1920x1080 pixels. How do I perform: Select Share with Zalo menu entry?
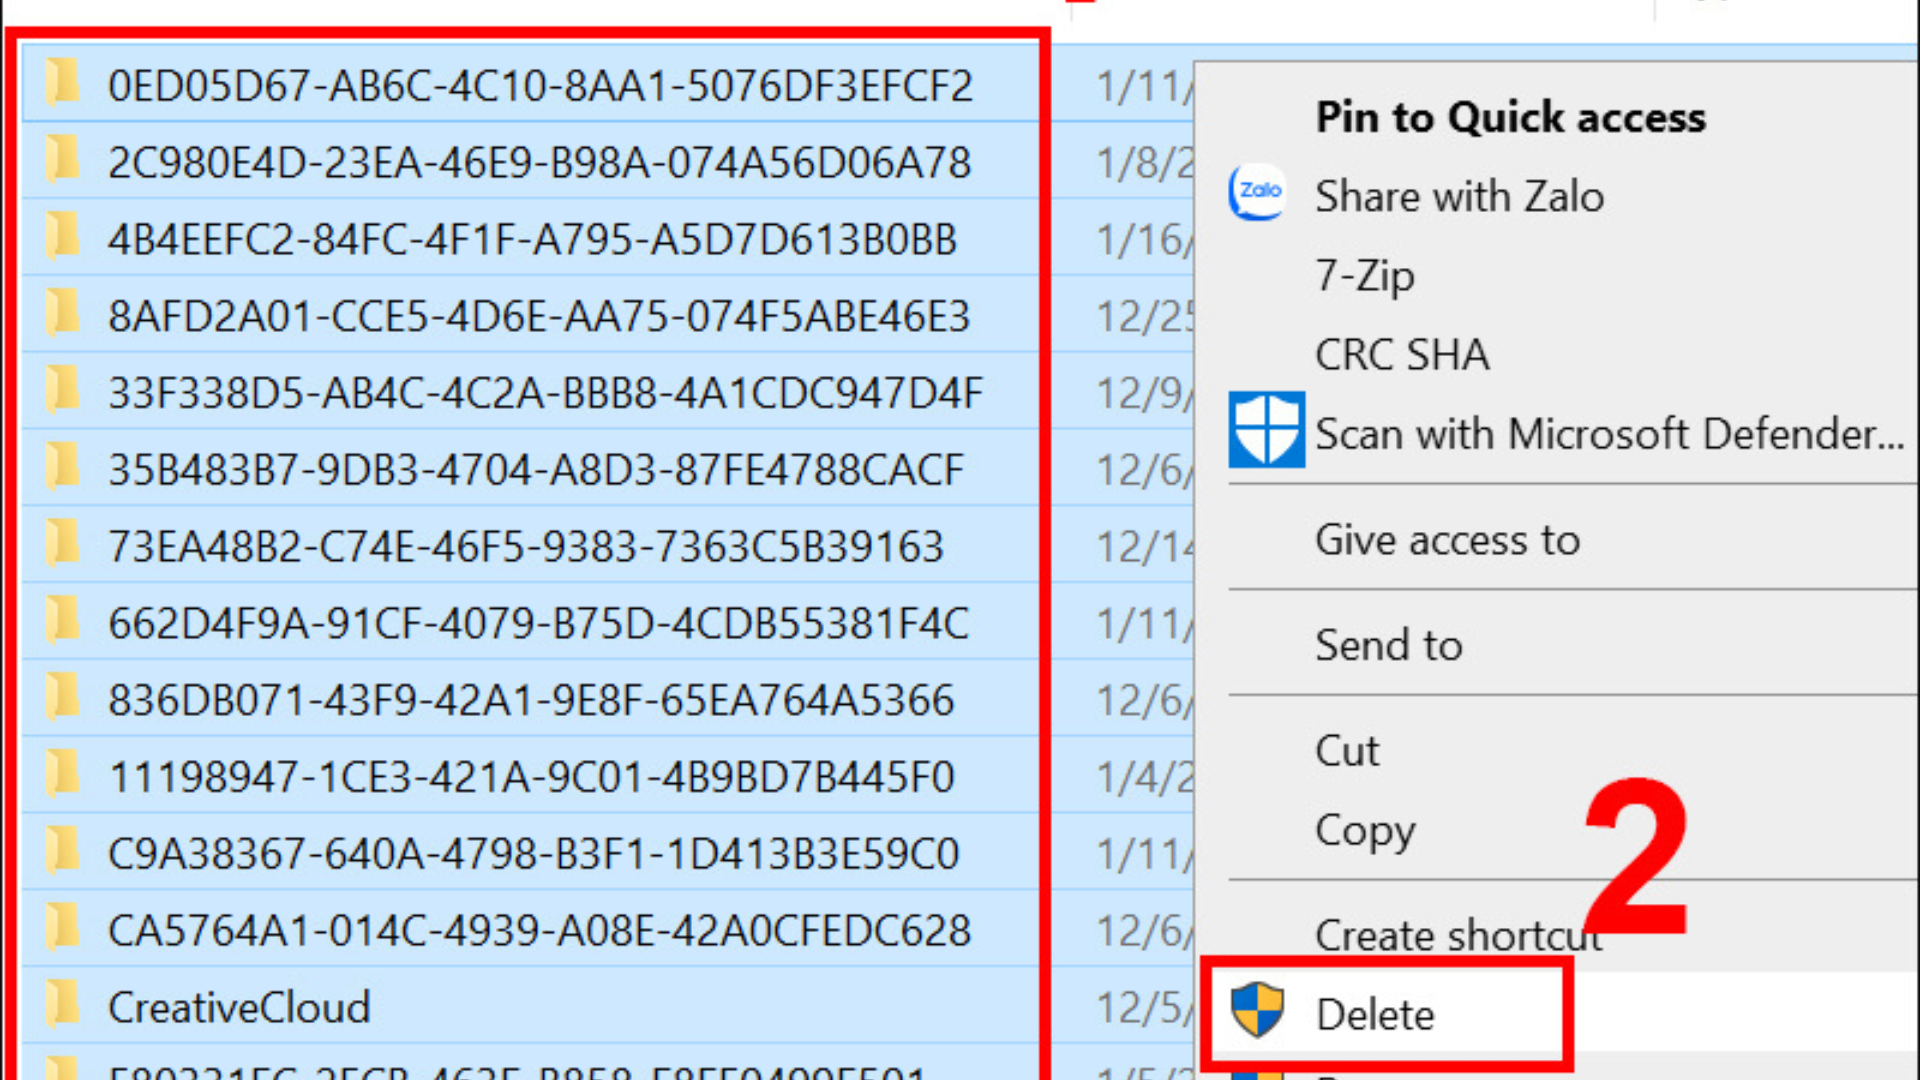pos(1459,196)
